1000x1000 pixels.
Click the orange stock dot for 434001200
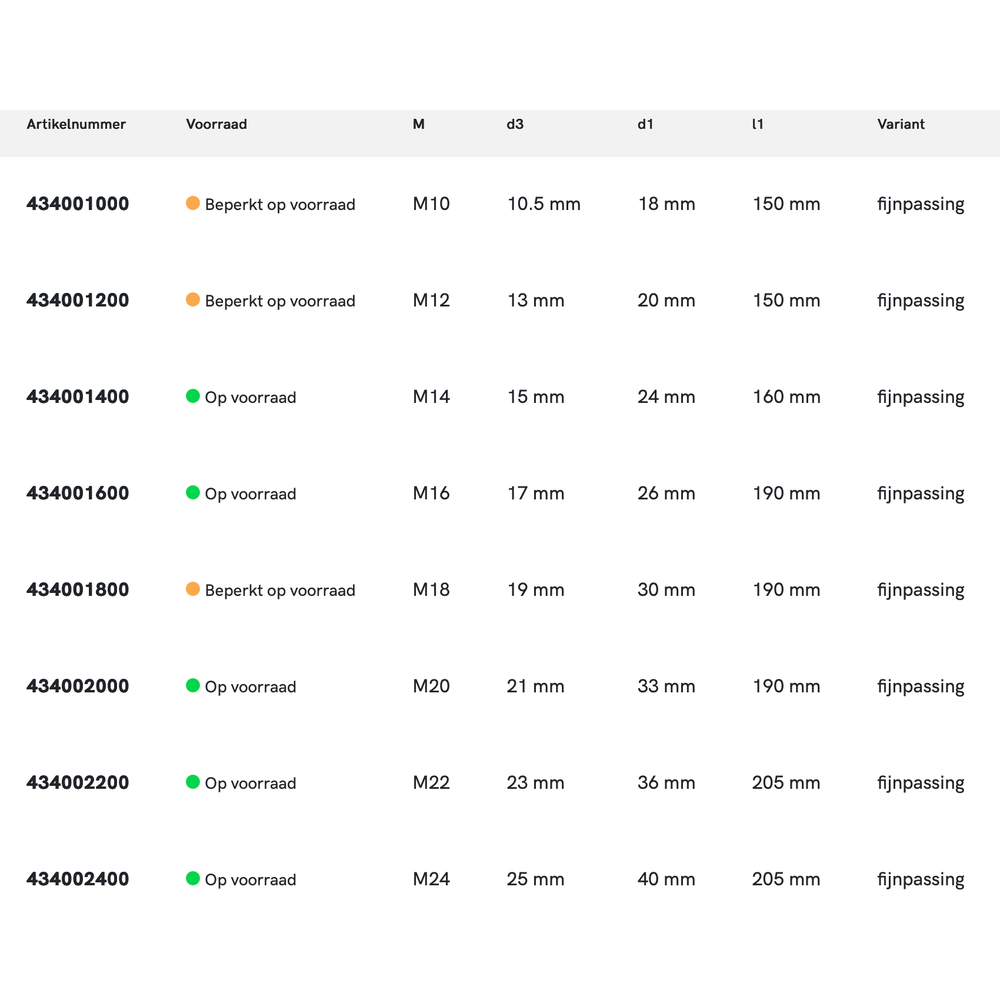(193, 300)
